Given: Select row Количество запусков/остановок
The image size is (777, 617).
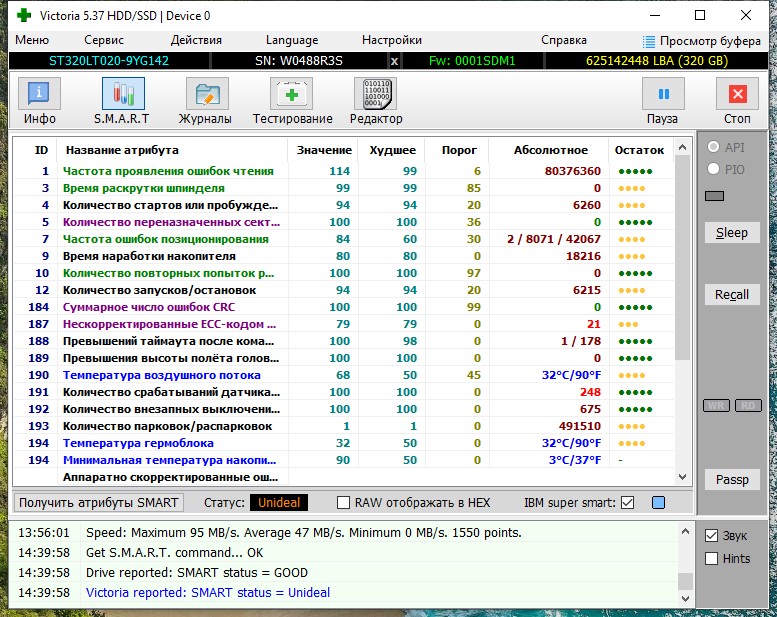Looking at the screenshot, I should (344, 290).
